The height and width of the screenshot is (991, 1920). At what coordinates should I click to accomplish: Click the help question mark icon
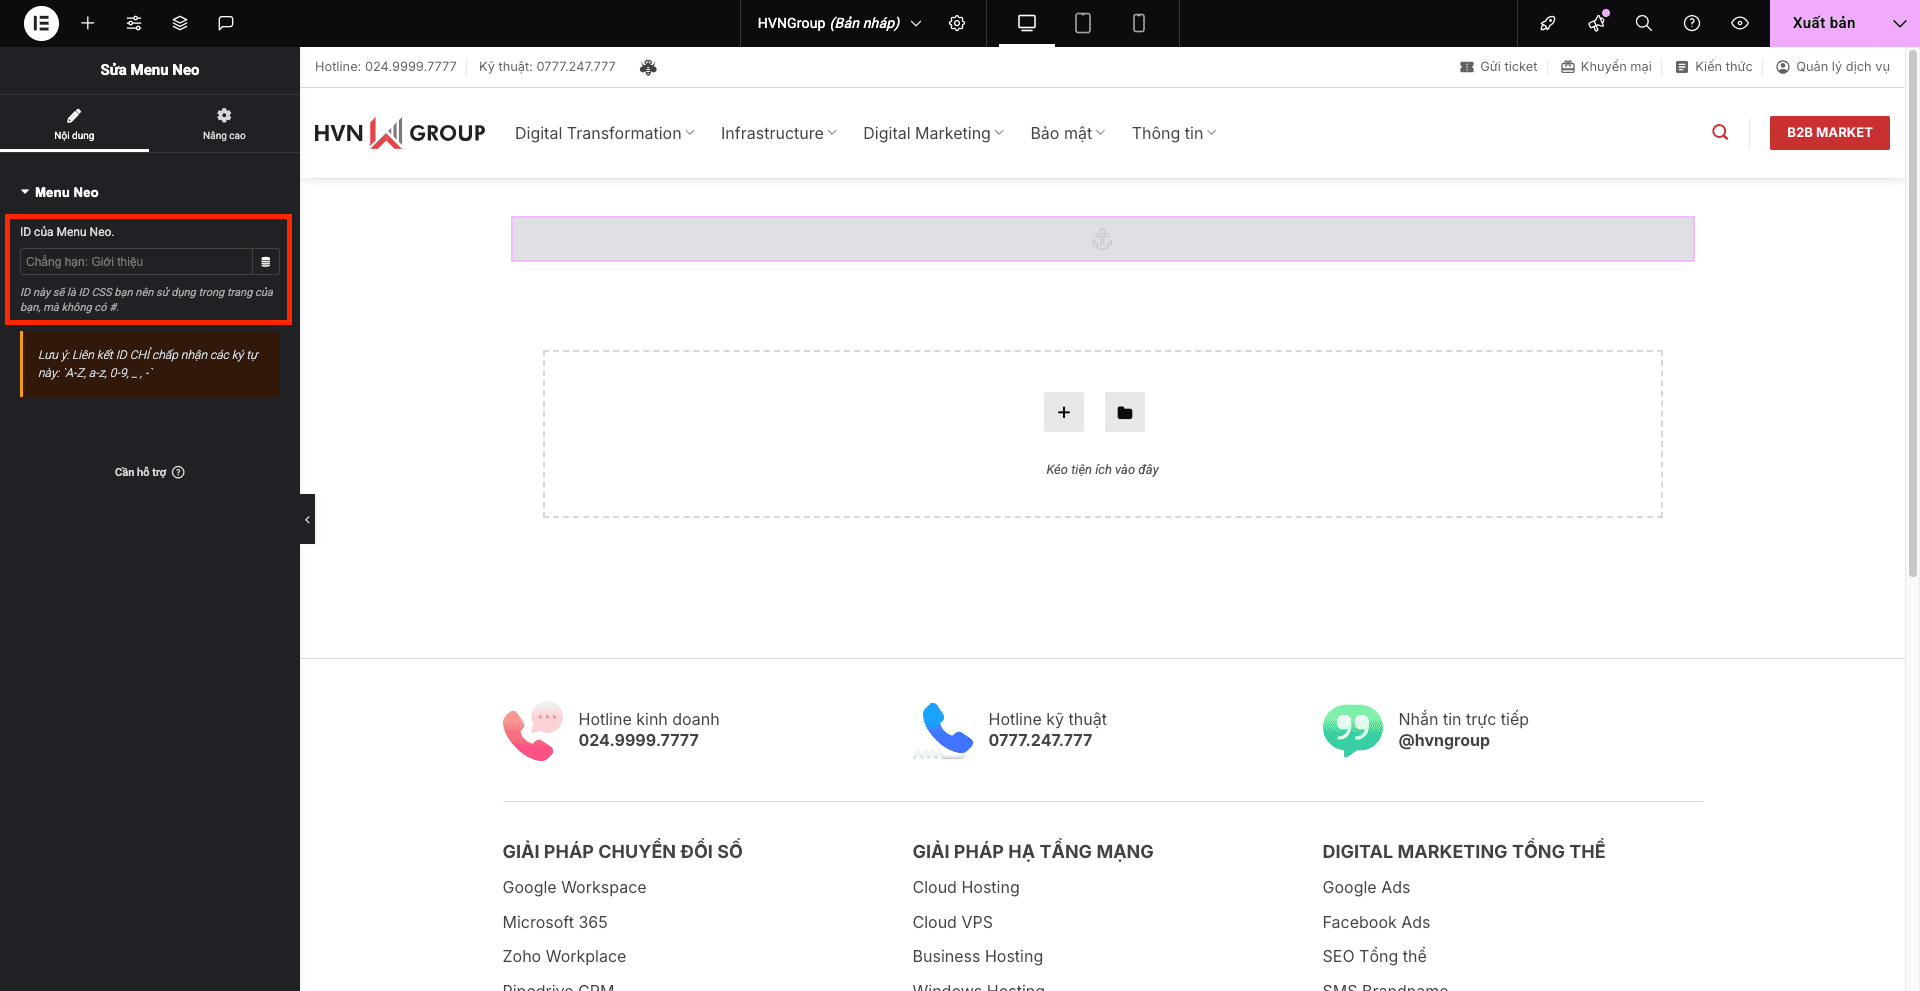pyautogui.click(x=1692, y=23)
